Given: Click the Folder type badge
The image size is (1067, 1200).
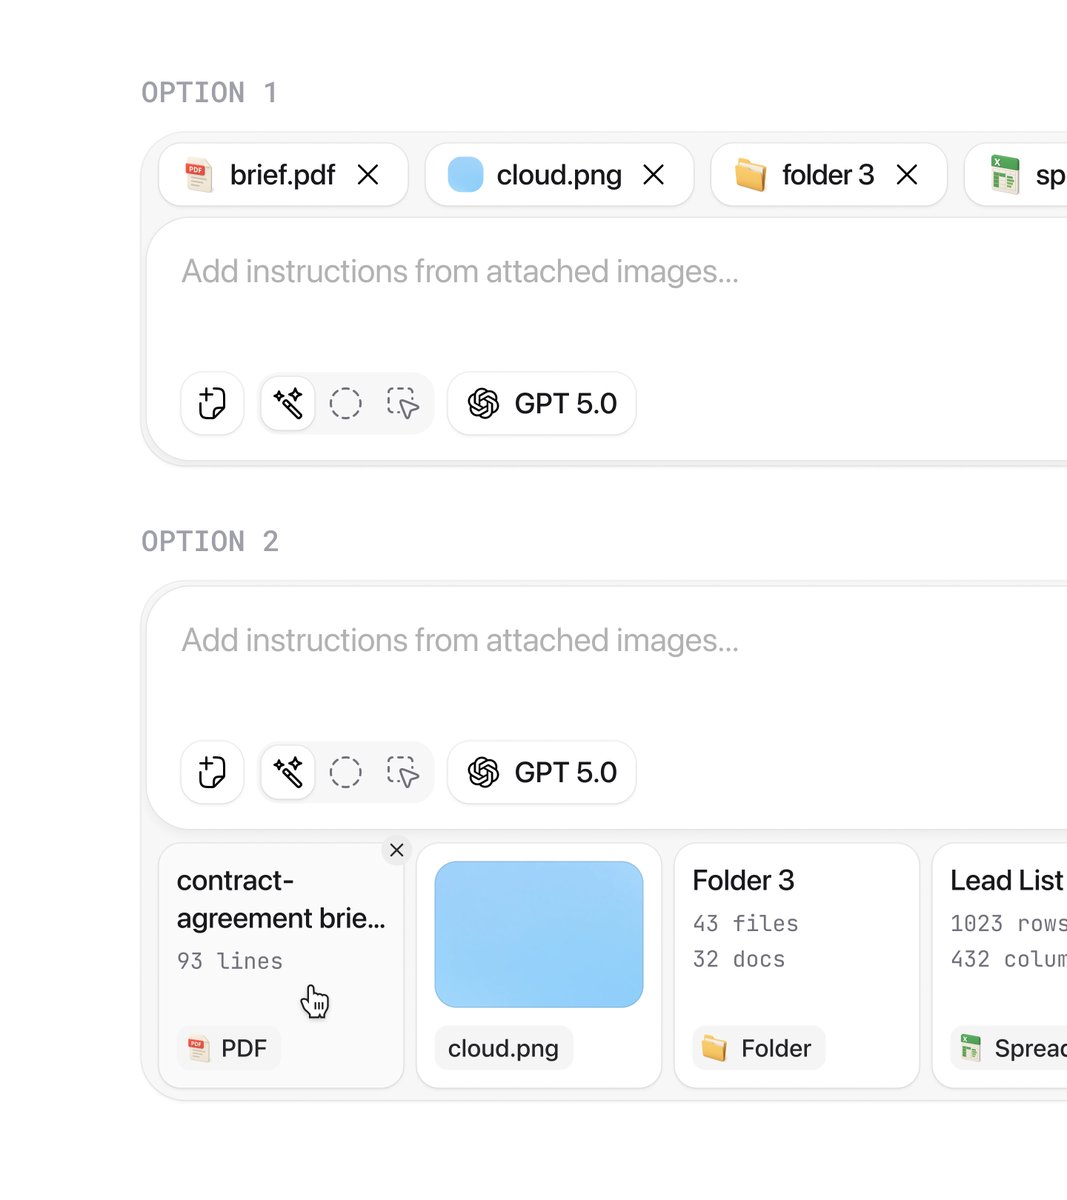Looking at the screenshot, I should [x=759, y=1049].
